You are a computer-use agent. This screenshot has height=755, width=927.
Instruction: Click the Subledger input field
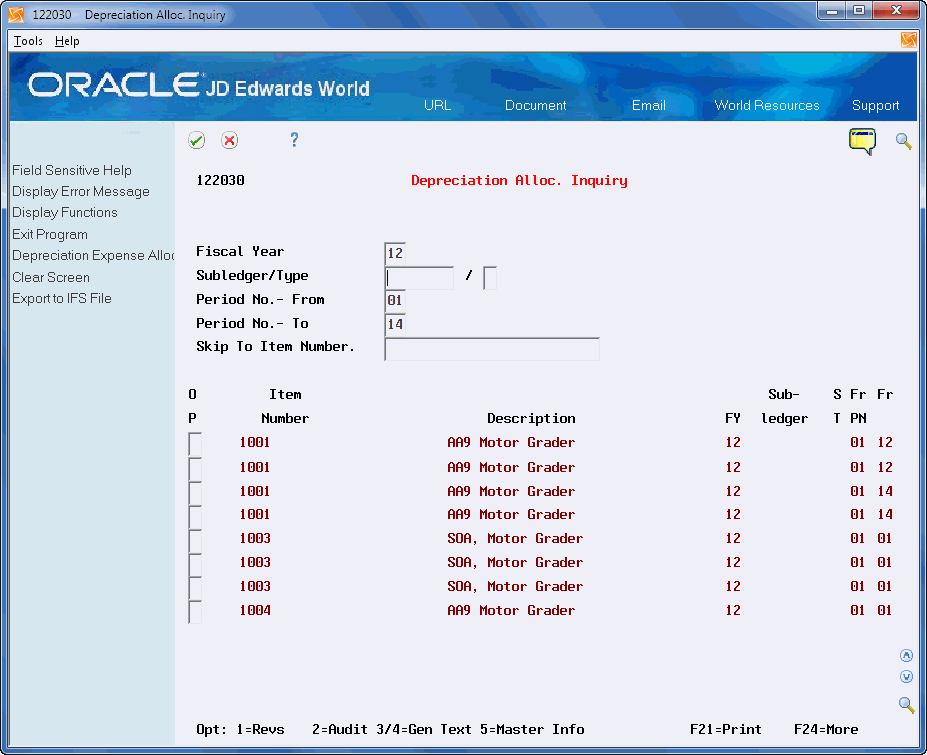pyautogui.click(x=419, y=277)
